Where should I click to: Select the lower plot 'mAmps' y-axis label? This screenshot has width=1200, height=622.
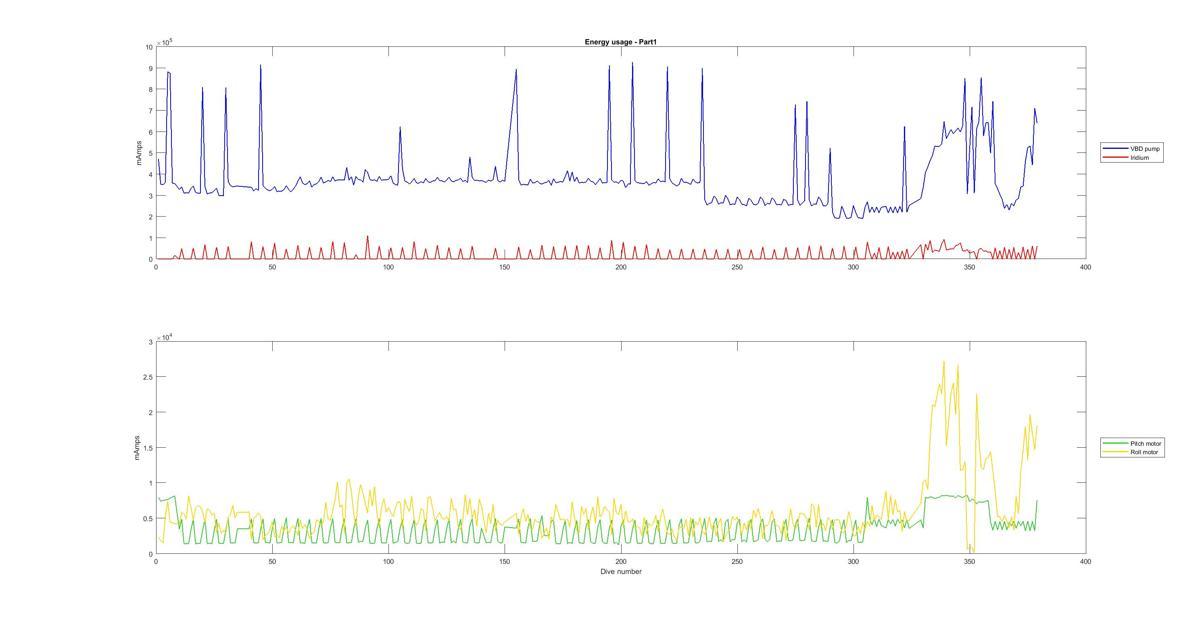[138, 447]
